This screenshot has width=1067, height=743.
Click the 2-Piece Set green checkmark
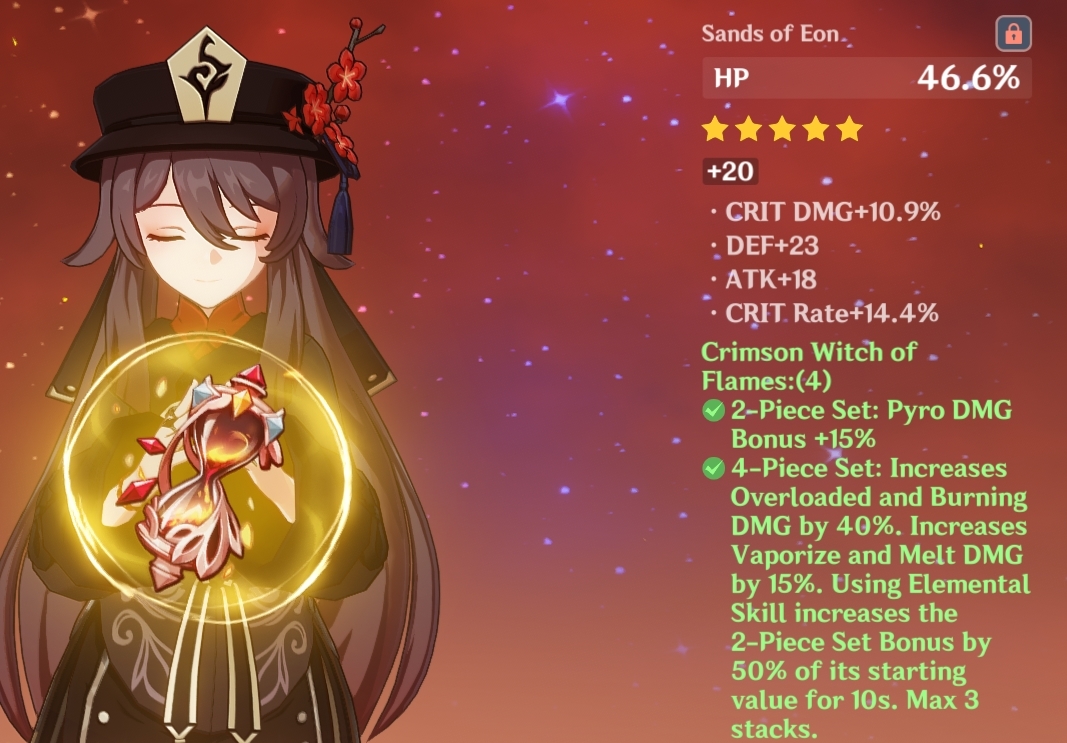[713, 410]
